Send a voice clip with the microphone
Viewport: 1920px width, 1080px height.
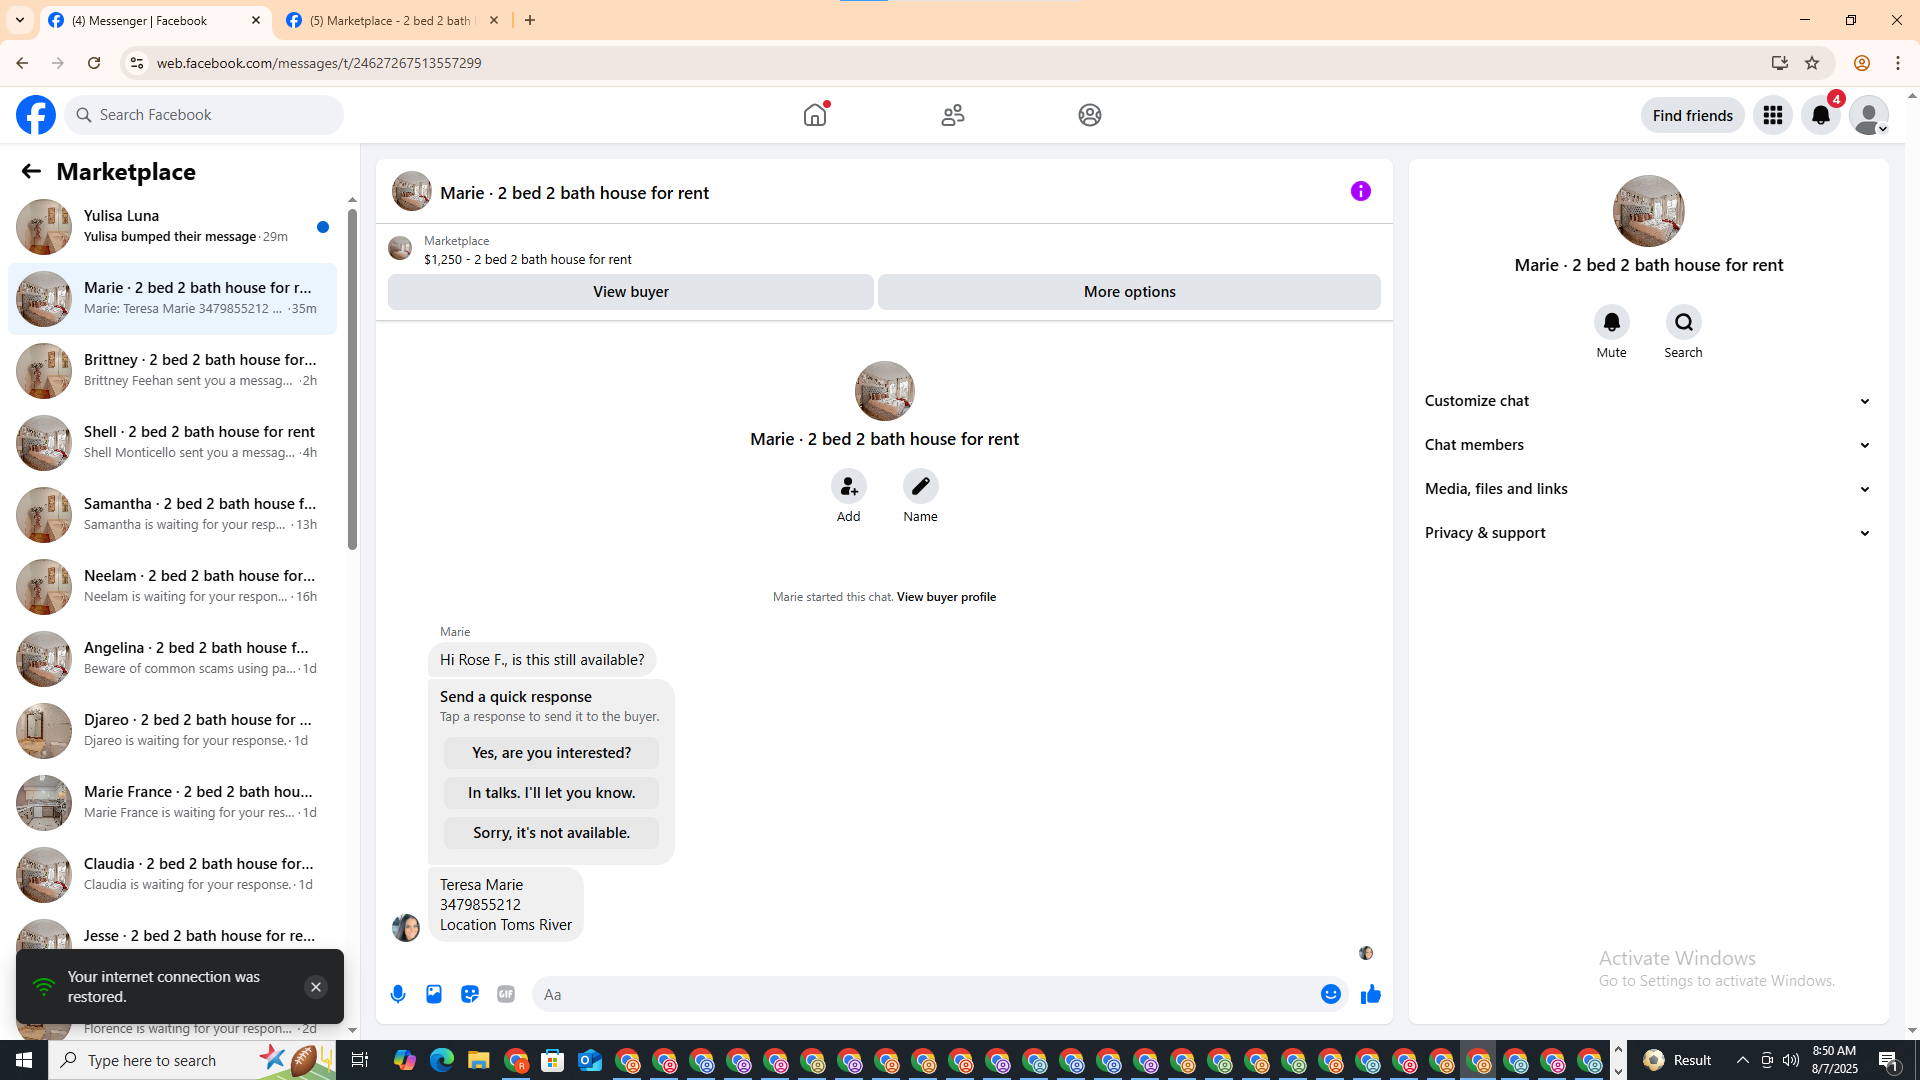398,994
